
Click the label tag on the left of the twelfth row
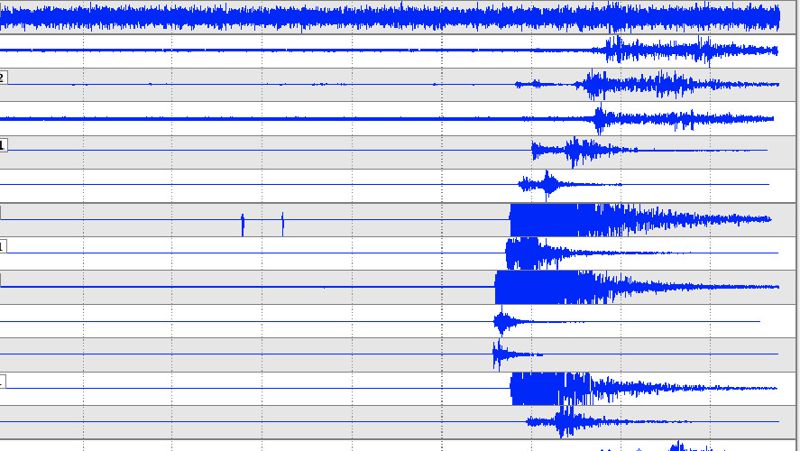click(2, 381)
